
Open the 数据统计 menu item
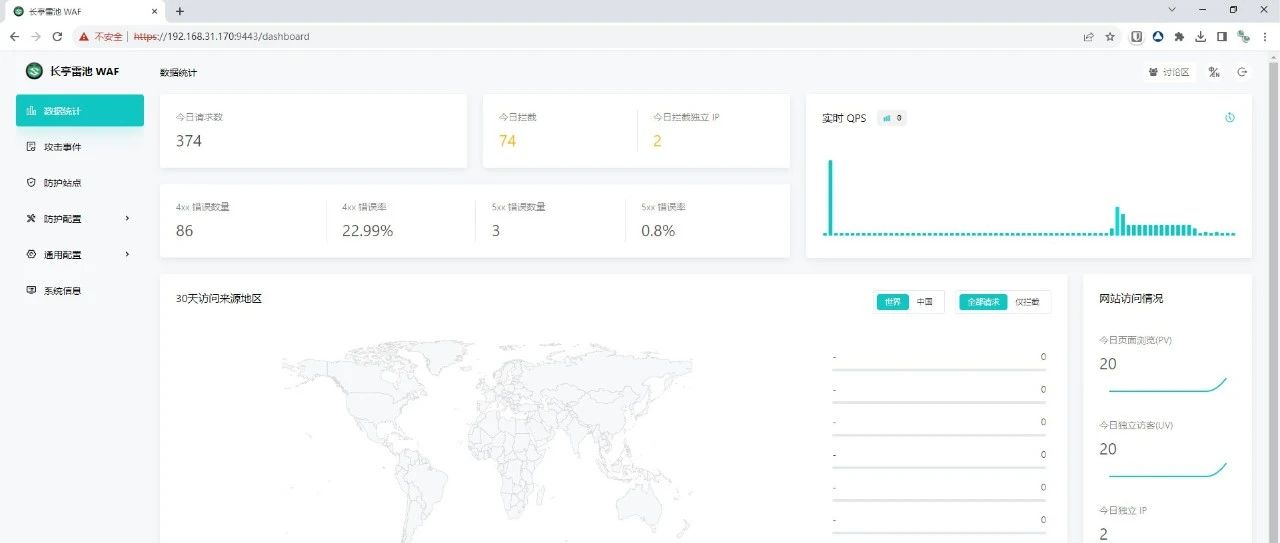click(80, 110)
